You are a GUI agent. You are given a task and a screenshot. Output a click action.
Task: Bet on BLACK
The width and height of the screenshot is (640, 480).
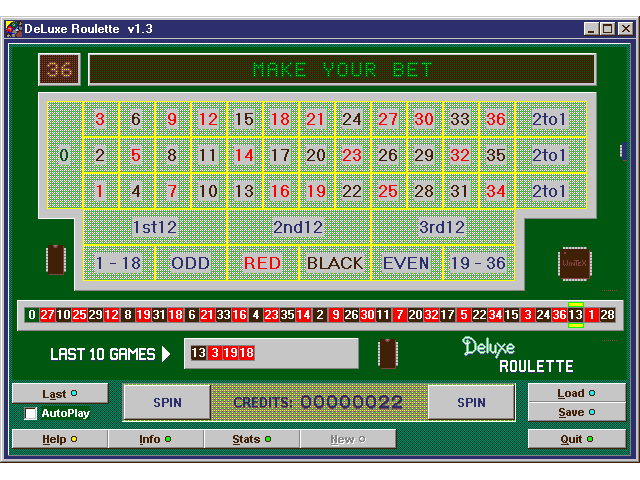334,263
